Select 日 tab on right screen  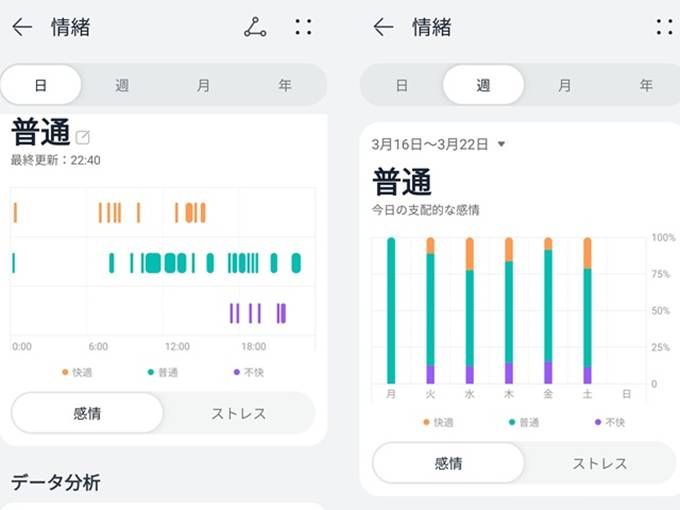coord(401,85)
